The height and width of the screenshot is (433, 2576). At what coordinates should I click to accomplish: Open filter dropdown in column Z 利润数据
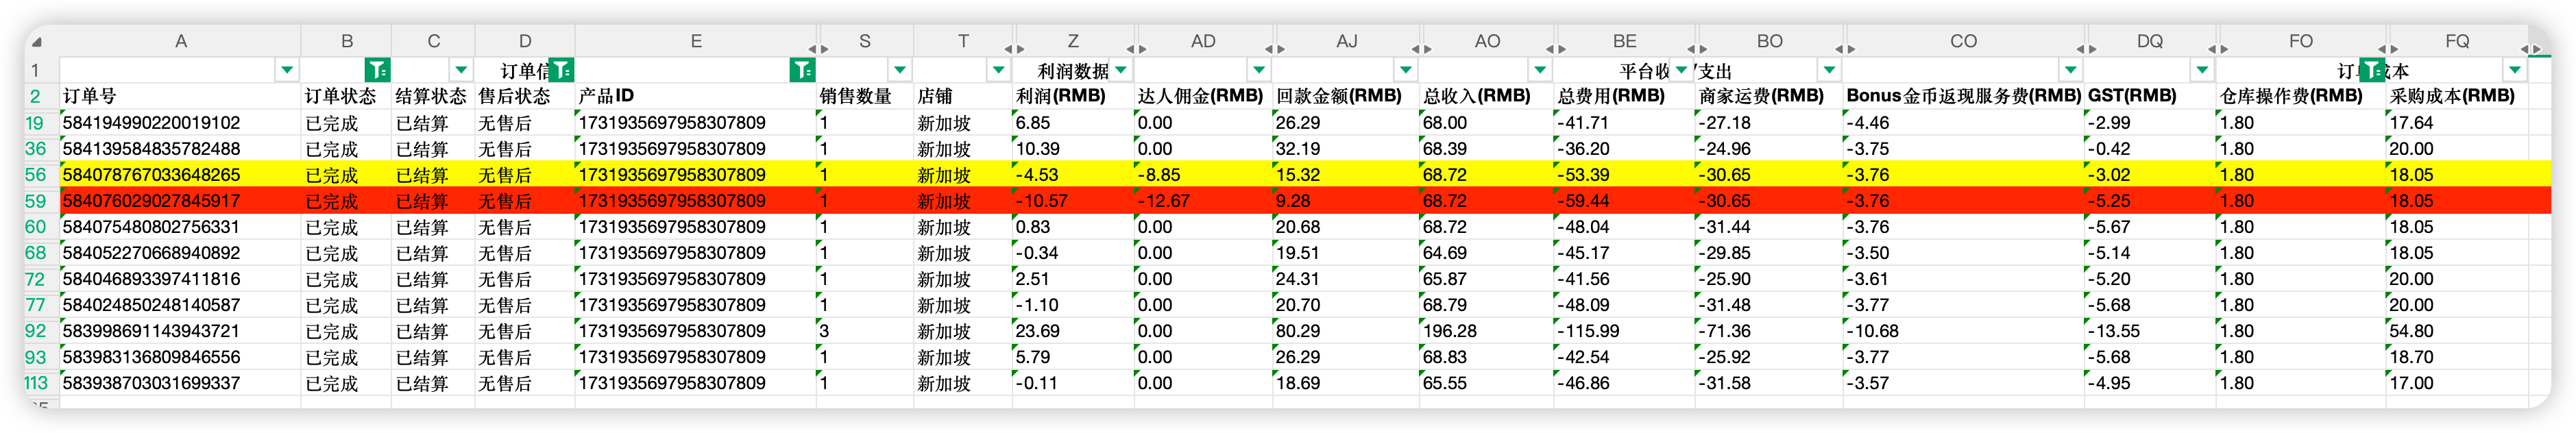click(1121, 70)
